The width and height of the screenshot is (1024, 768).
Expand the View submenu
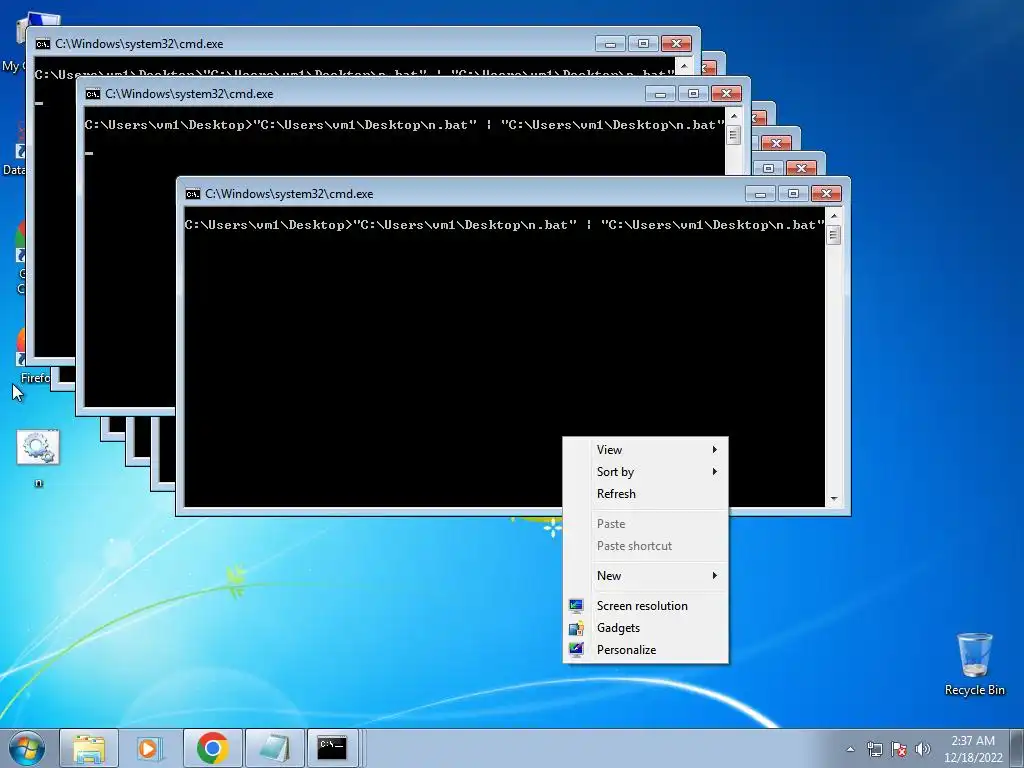coord(645,449)
